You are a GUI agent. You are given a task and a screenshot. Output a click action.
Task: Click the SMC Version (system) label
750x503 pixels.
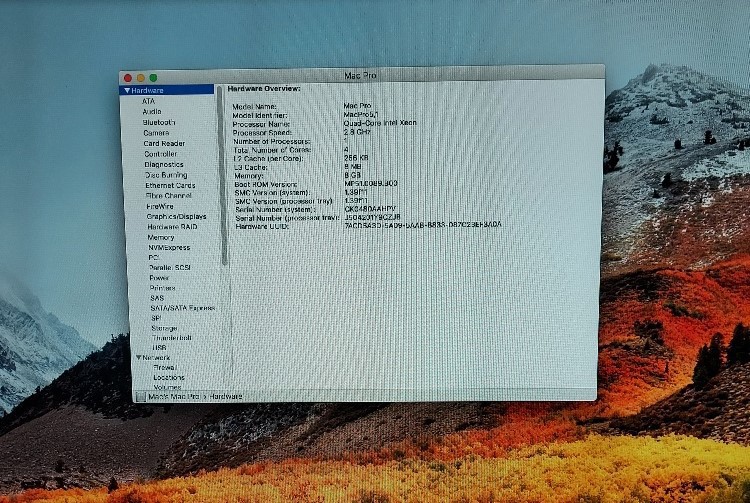tap(272, 193)
